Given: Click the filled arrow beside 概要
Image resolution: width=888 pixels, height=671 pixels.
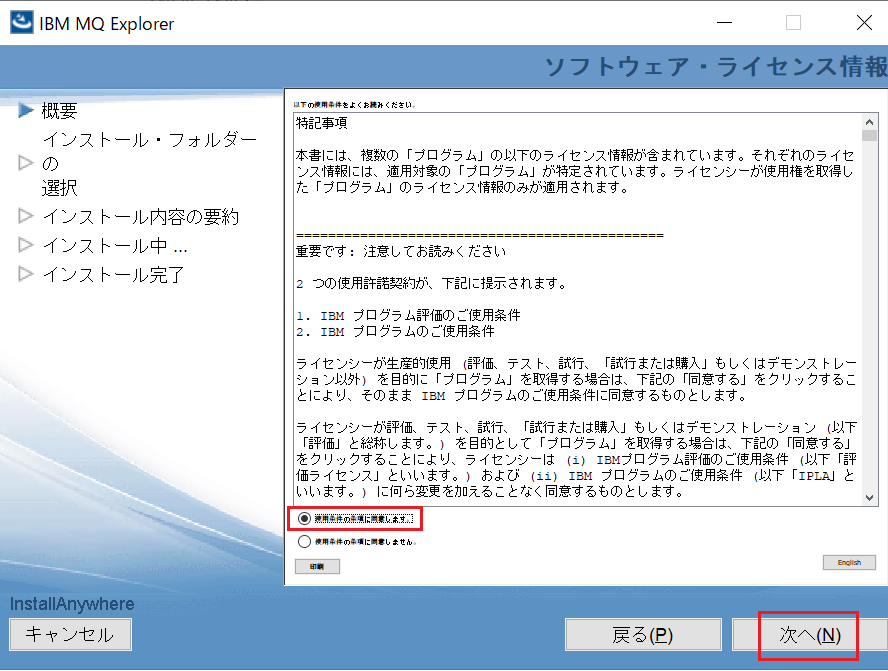Looking at the screenshot, I should [x=26, y=110].
